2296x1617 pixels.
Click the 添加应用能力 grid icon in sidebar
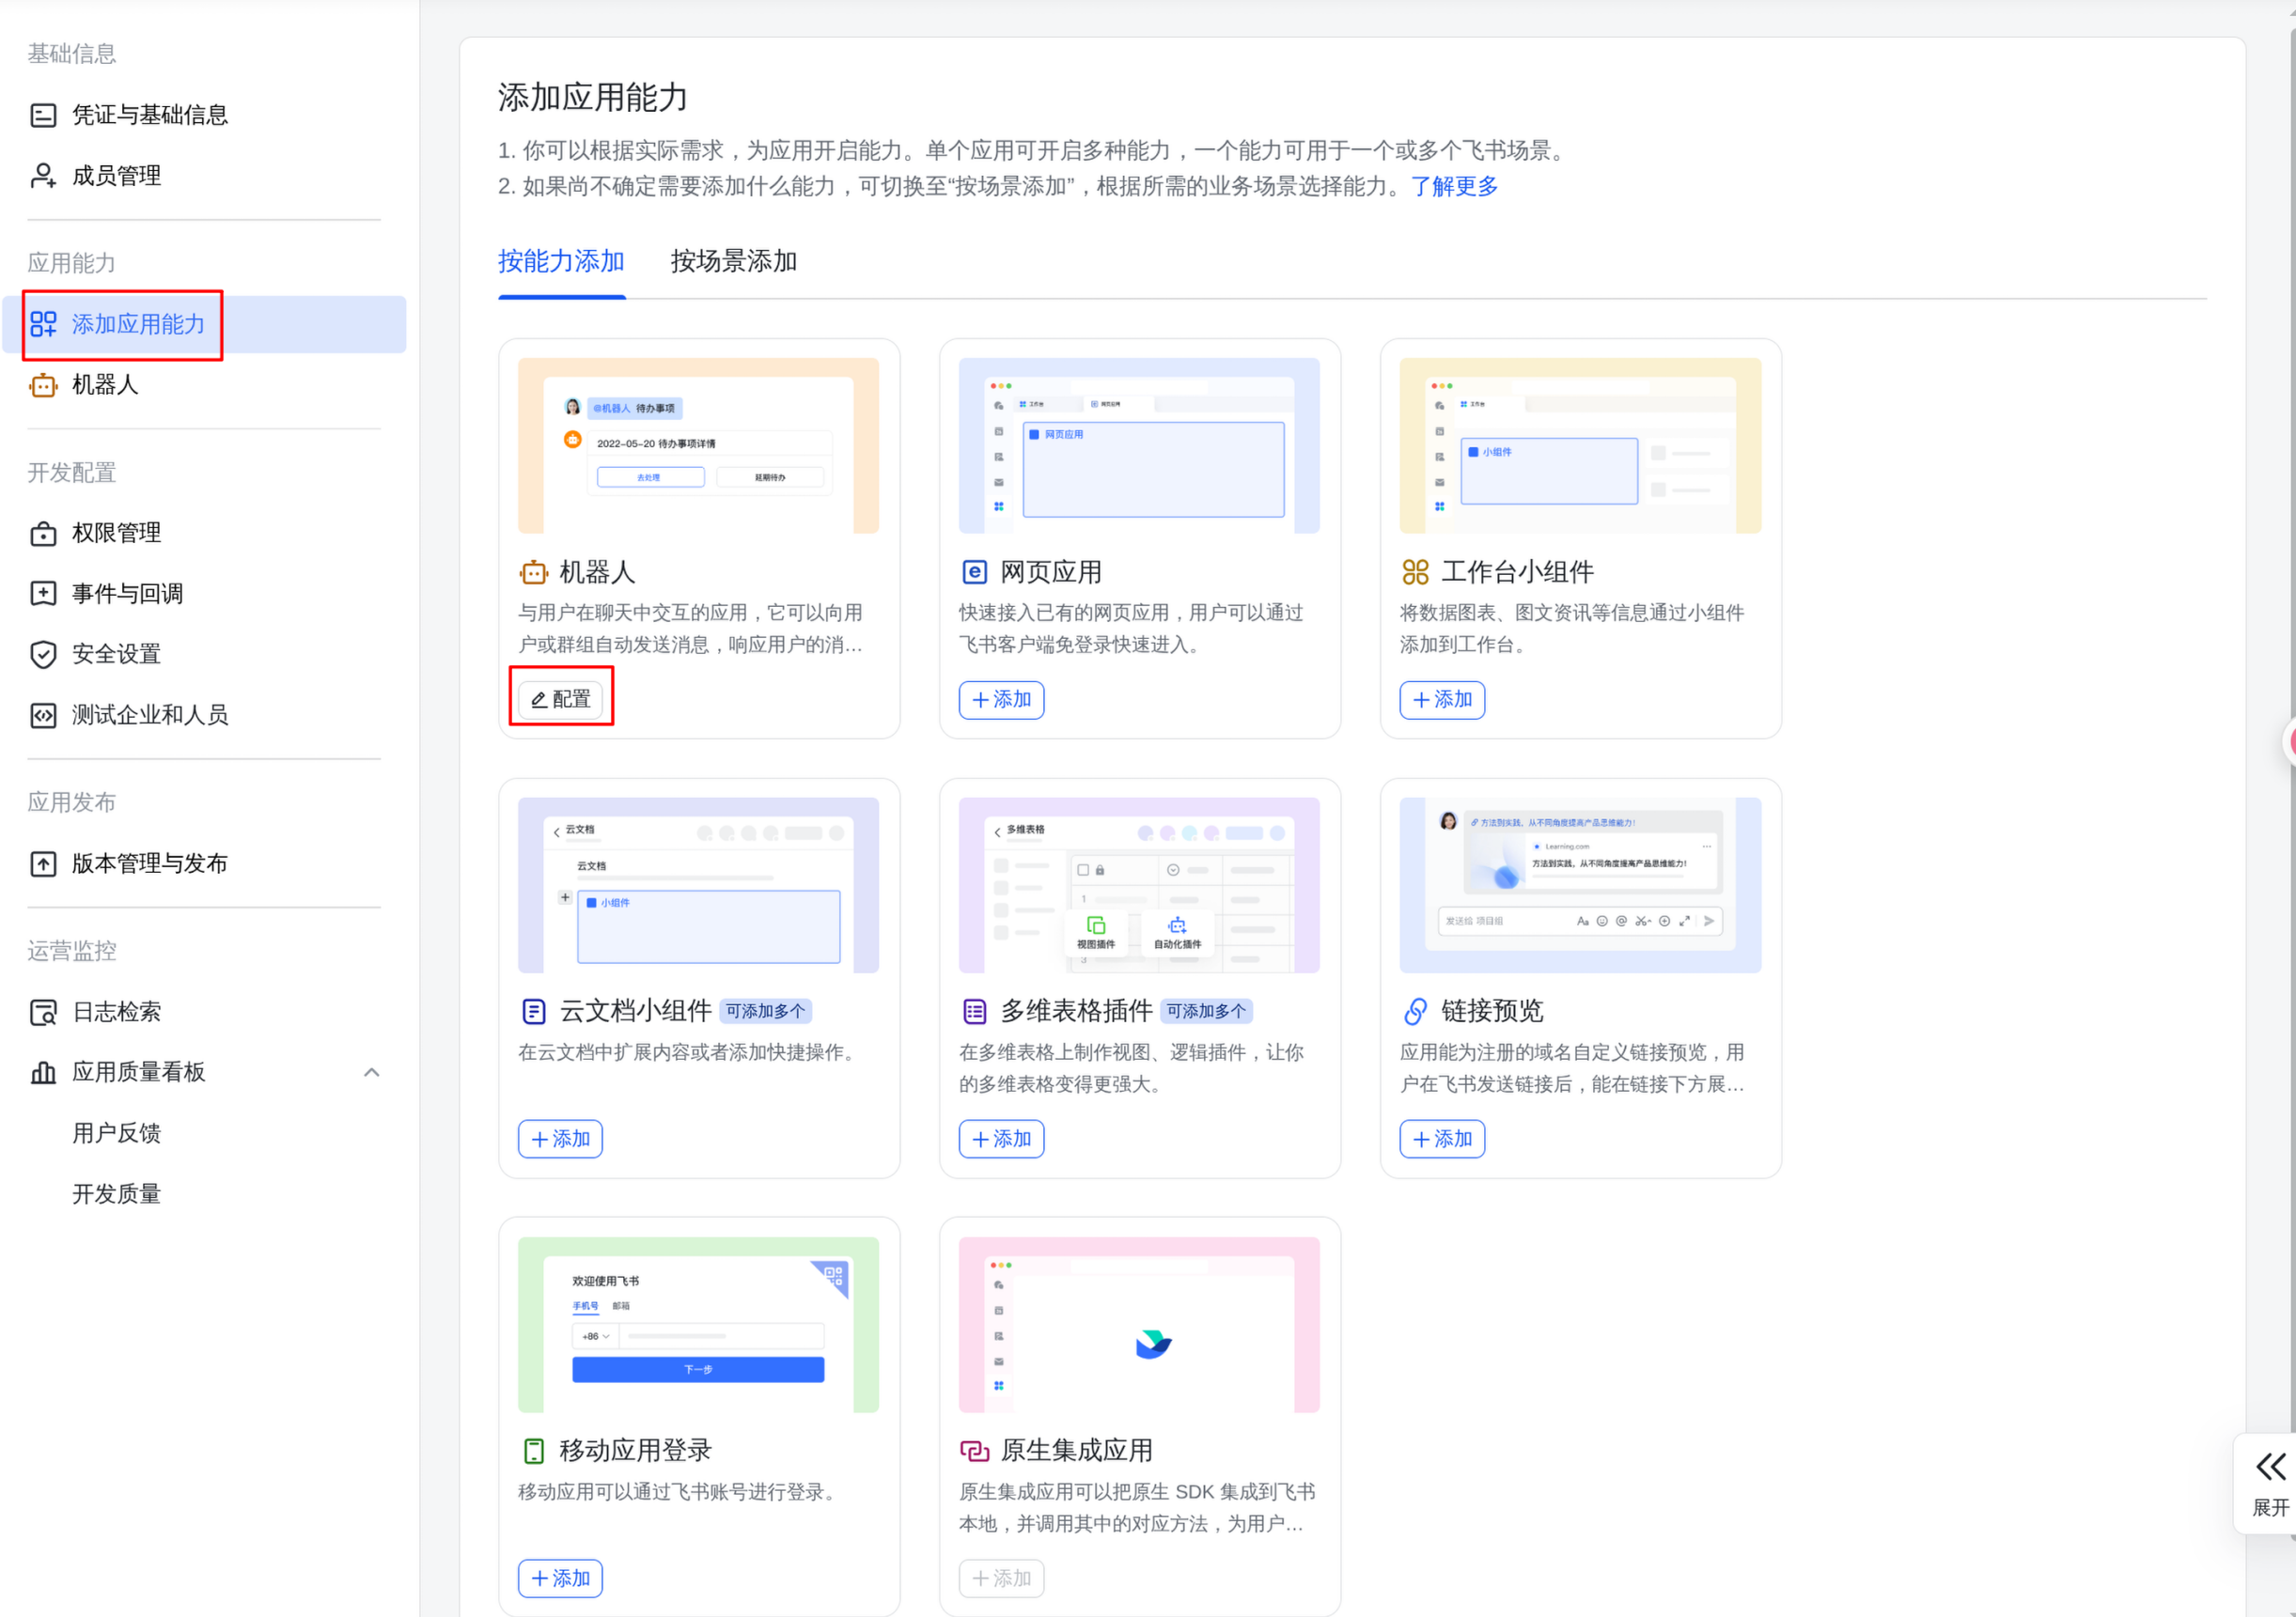tap(43, 324)
